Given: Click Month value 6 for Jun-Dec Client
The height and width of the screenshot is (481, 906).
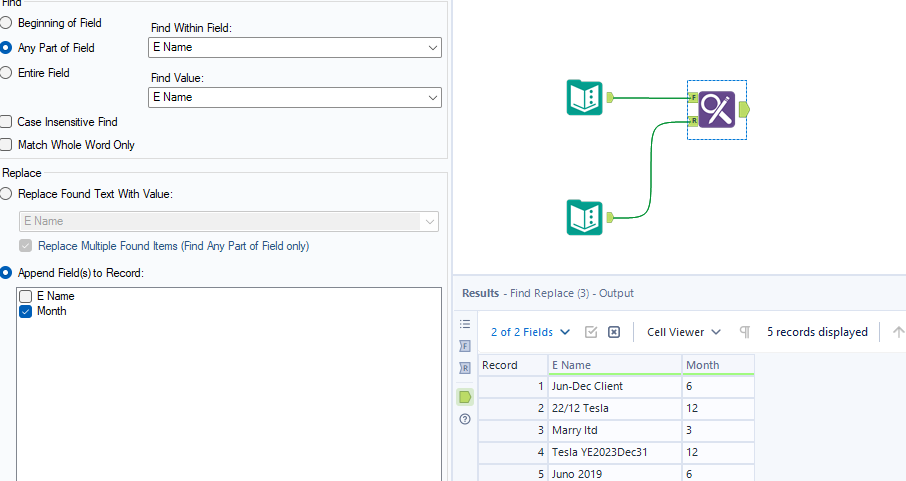Looking at the screenshot, I should [x=718, y=386].
